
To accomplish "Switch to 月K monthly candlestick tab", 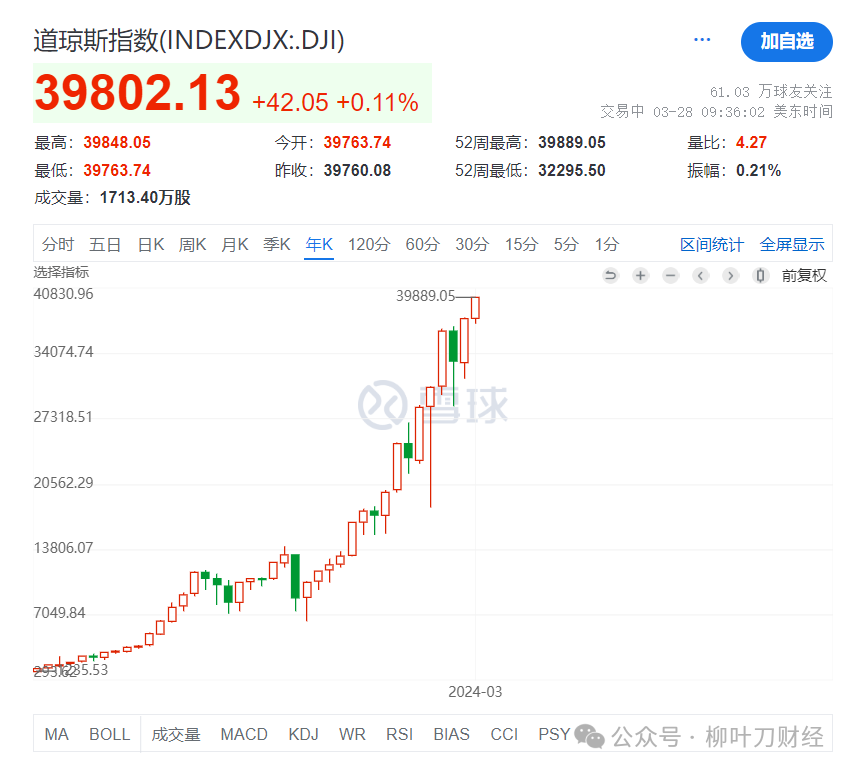I will coord(234,245).
